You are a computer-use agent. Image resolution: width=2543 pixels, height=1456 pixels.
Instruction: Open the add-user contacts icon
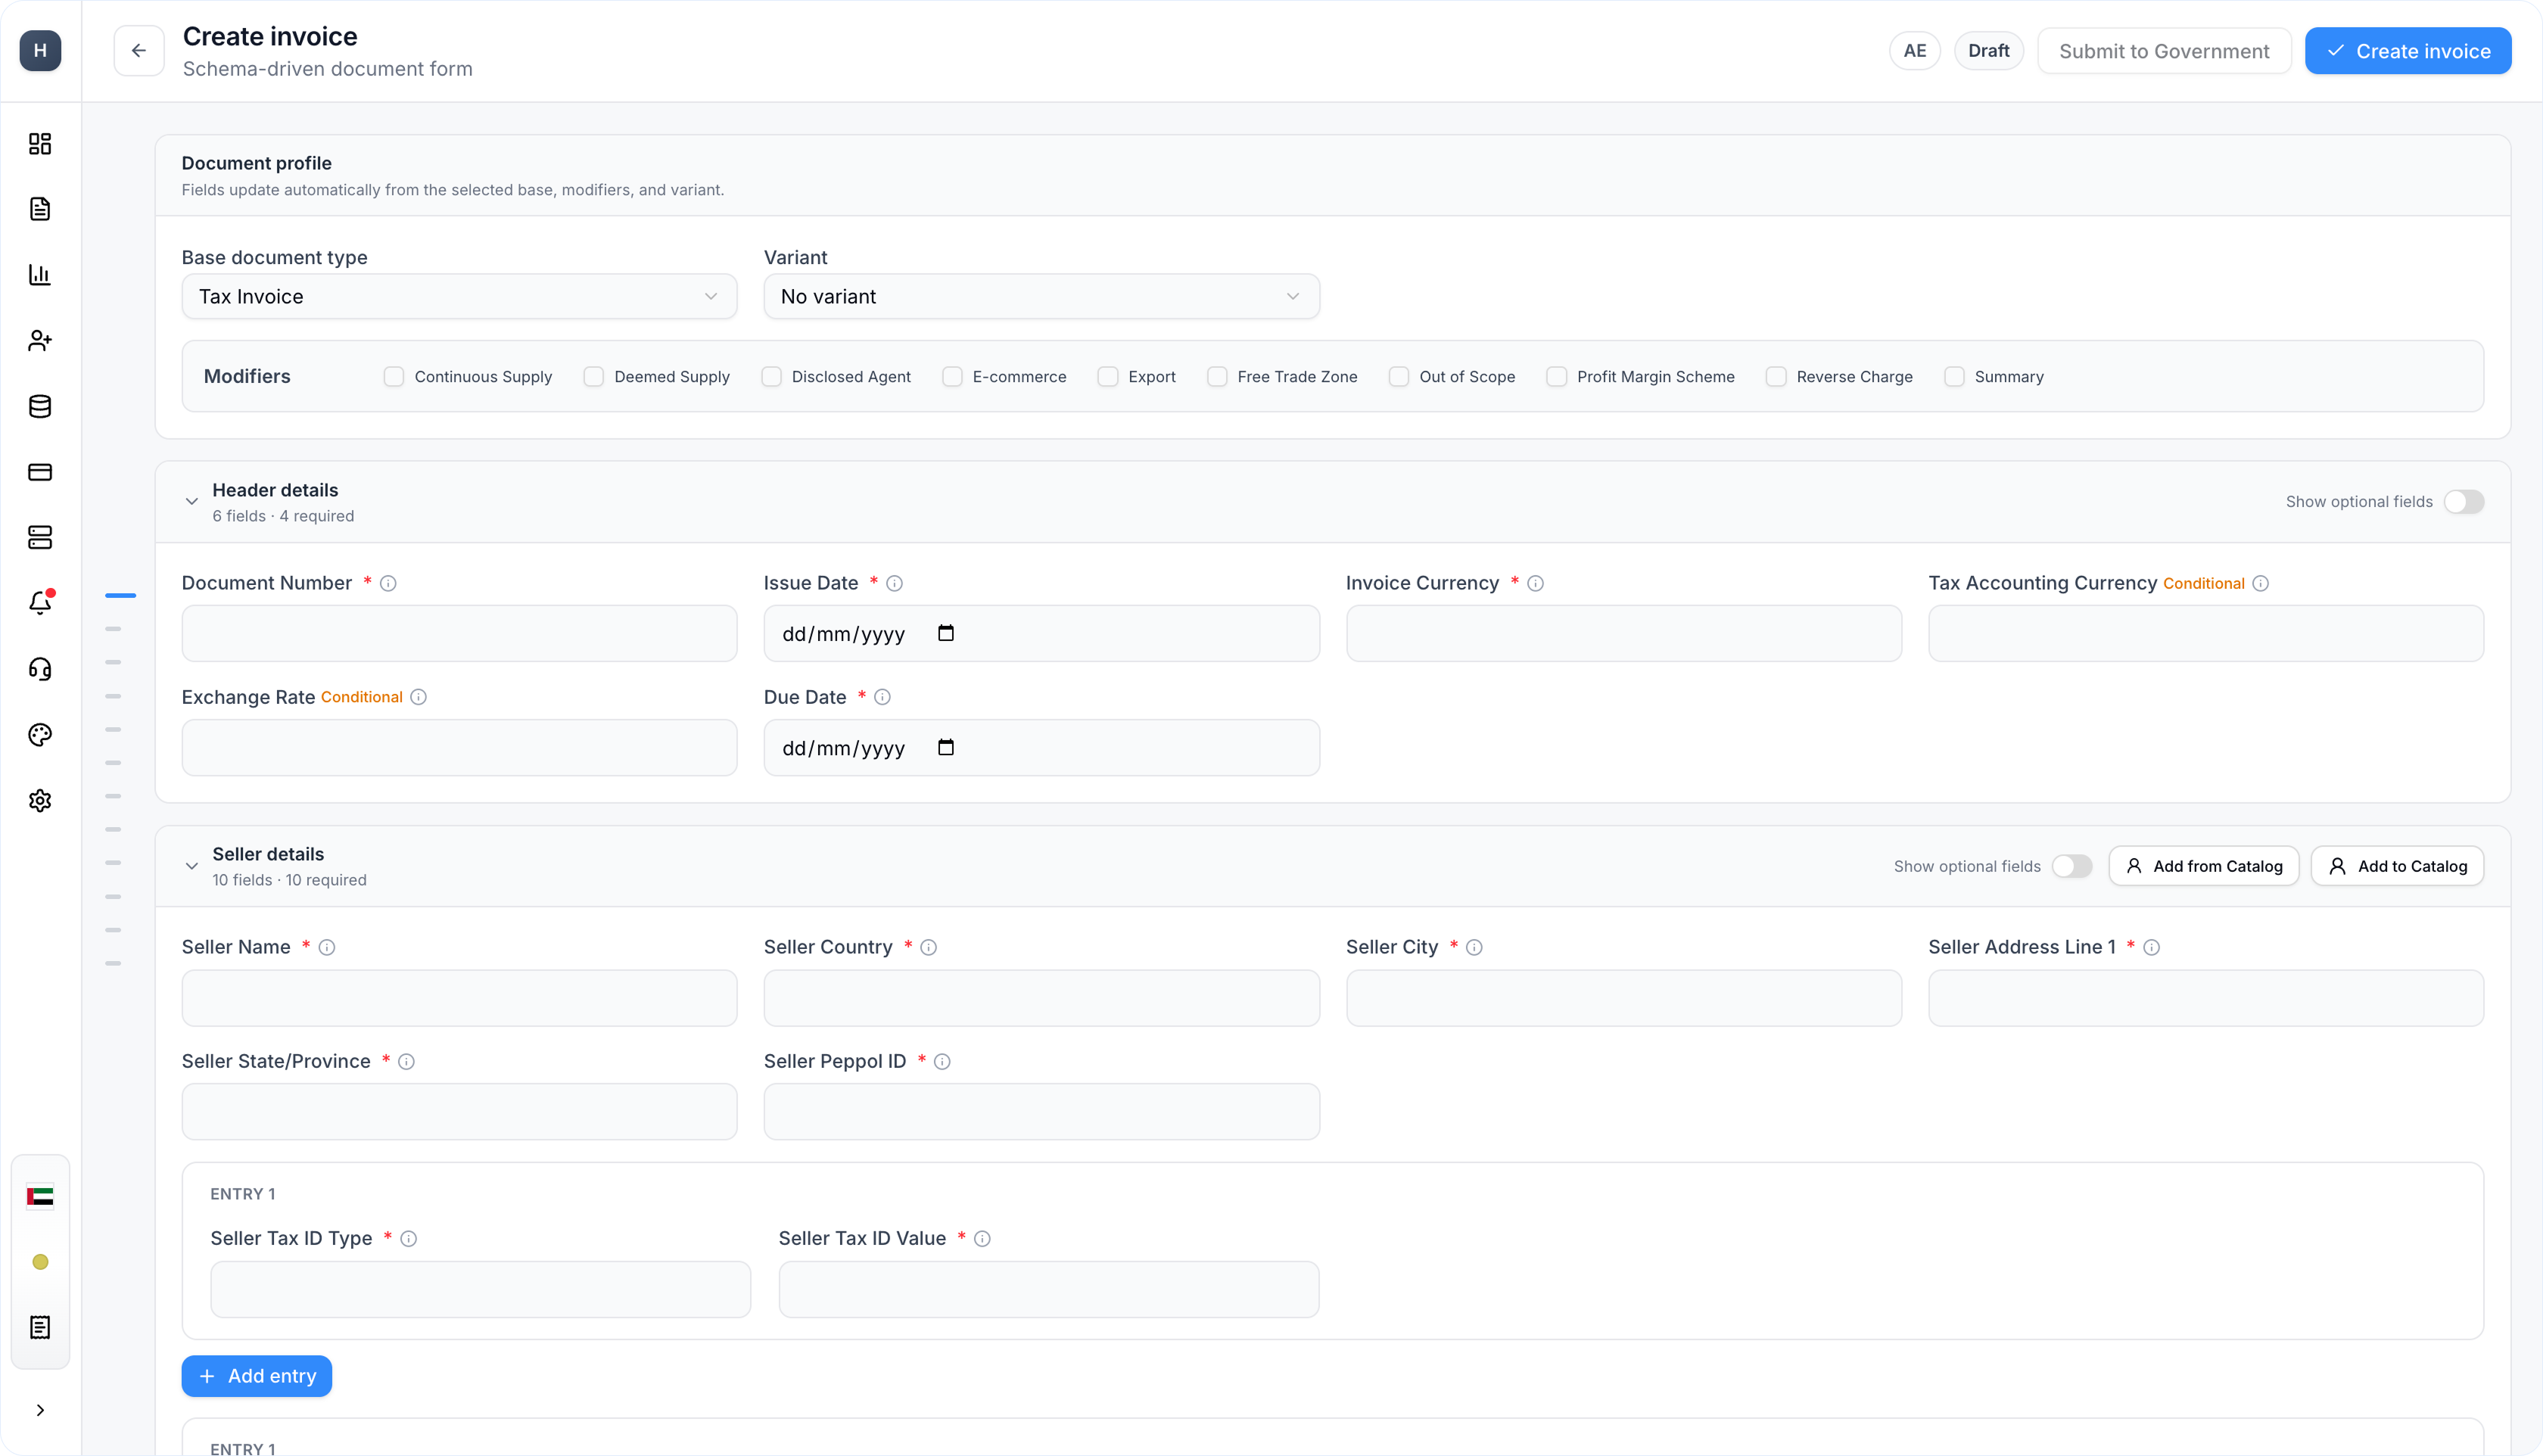point(40,341)
